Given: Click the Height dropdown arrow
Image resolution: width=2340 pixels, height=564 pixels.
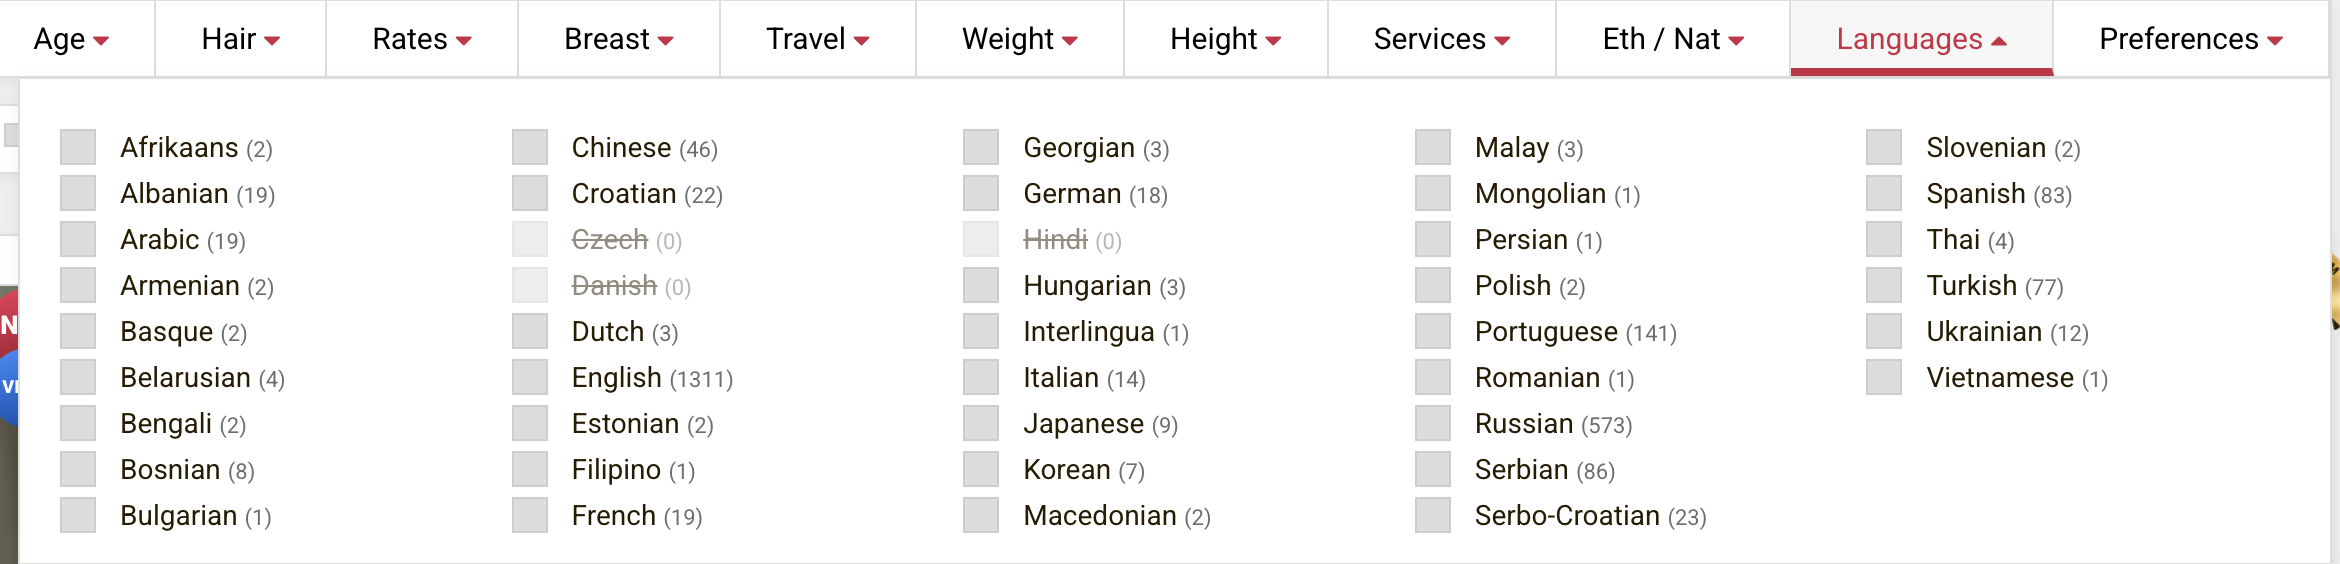Looking at the screenshot, I should coord(1273,41).
